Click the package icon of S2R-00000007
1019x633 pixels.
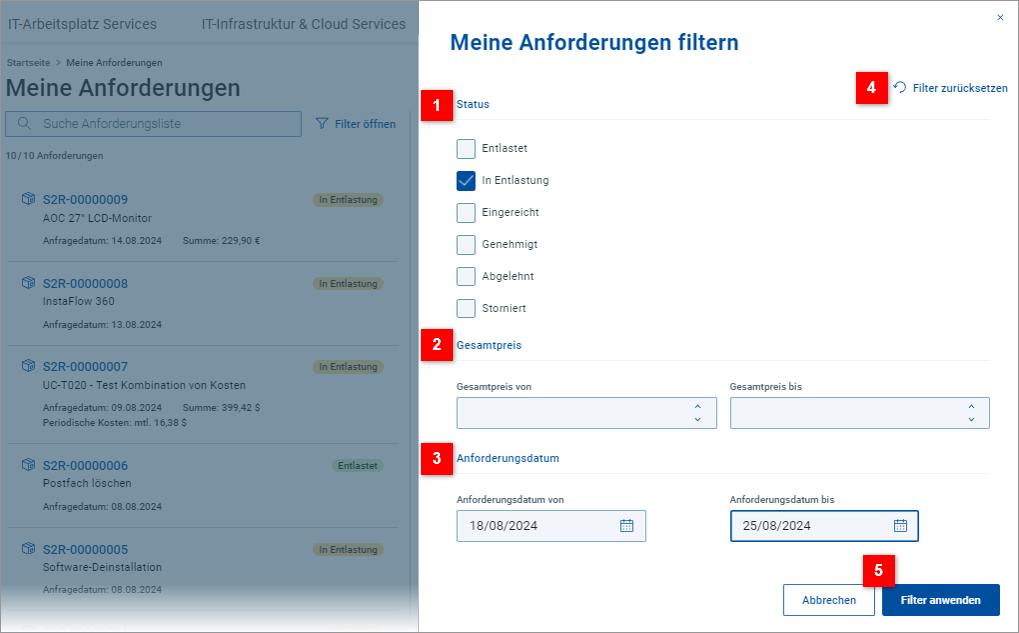(29, 367)
